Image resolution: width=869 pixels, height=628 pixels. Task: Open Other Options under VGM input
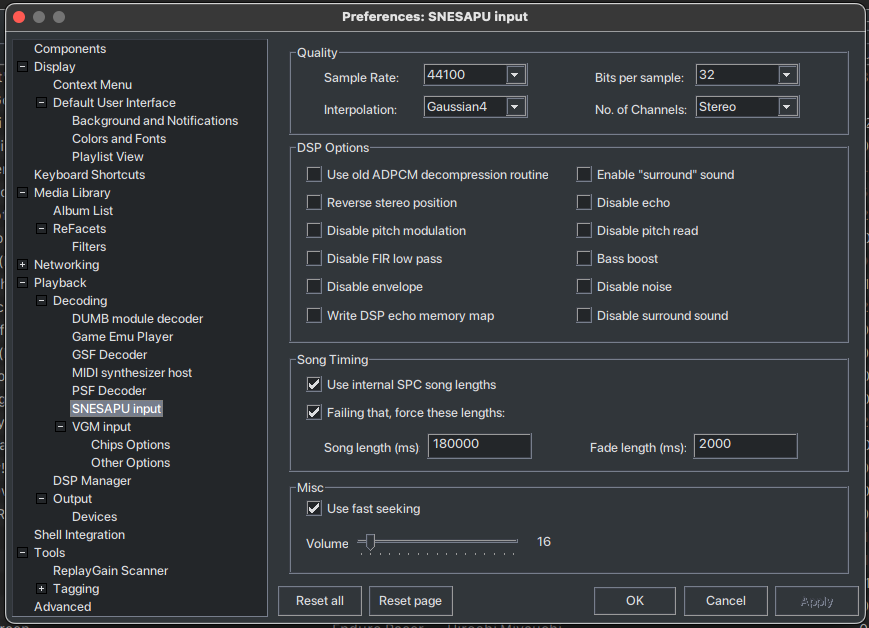click(x=131, y=463)
